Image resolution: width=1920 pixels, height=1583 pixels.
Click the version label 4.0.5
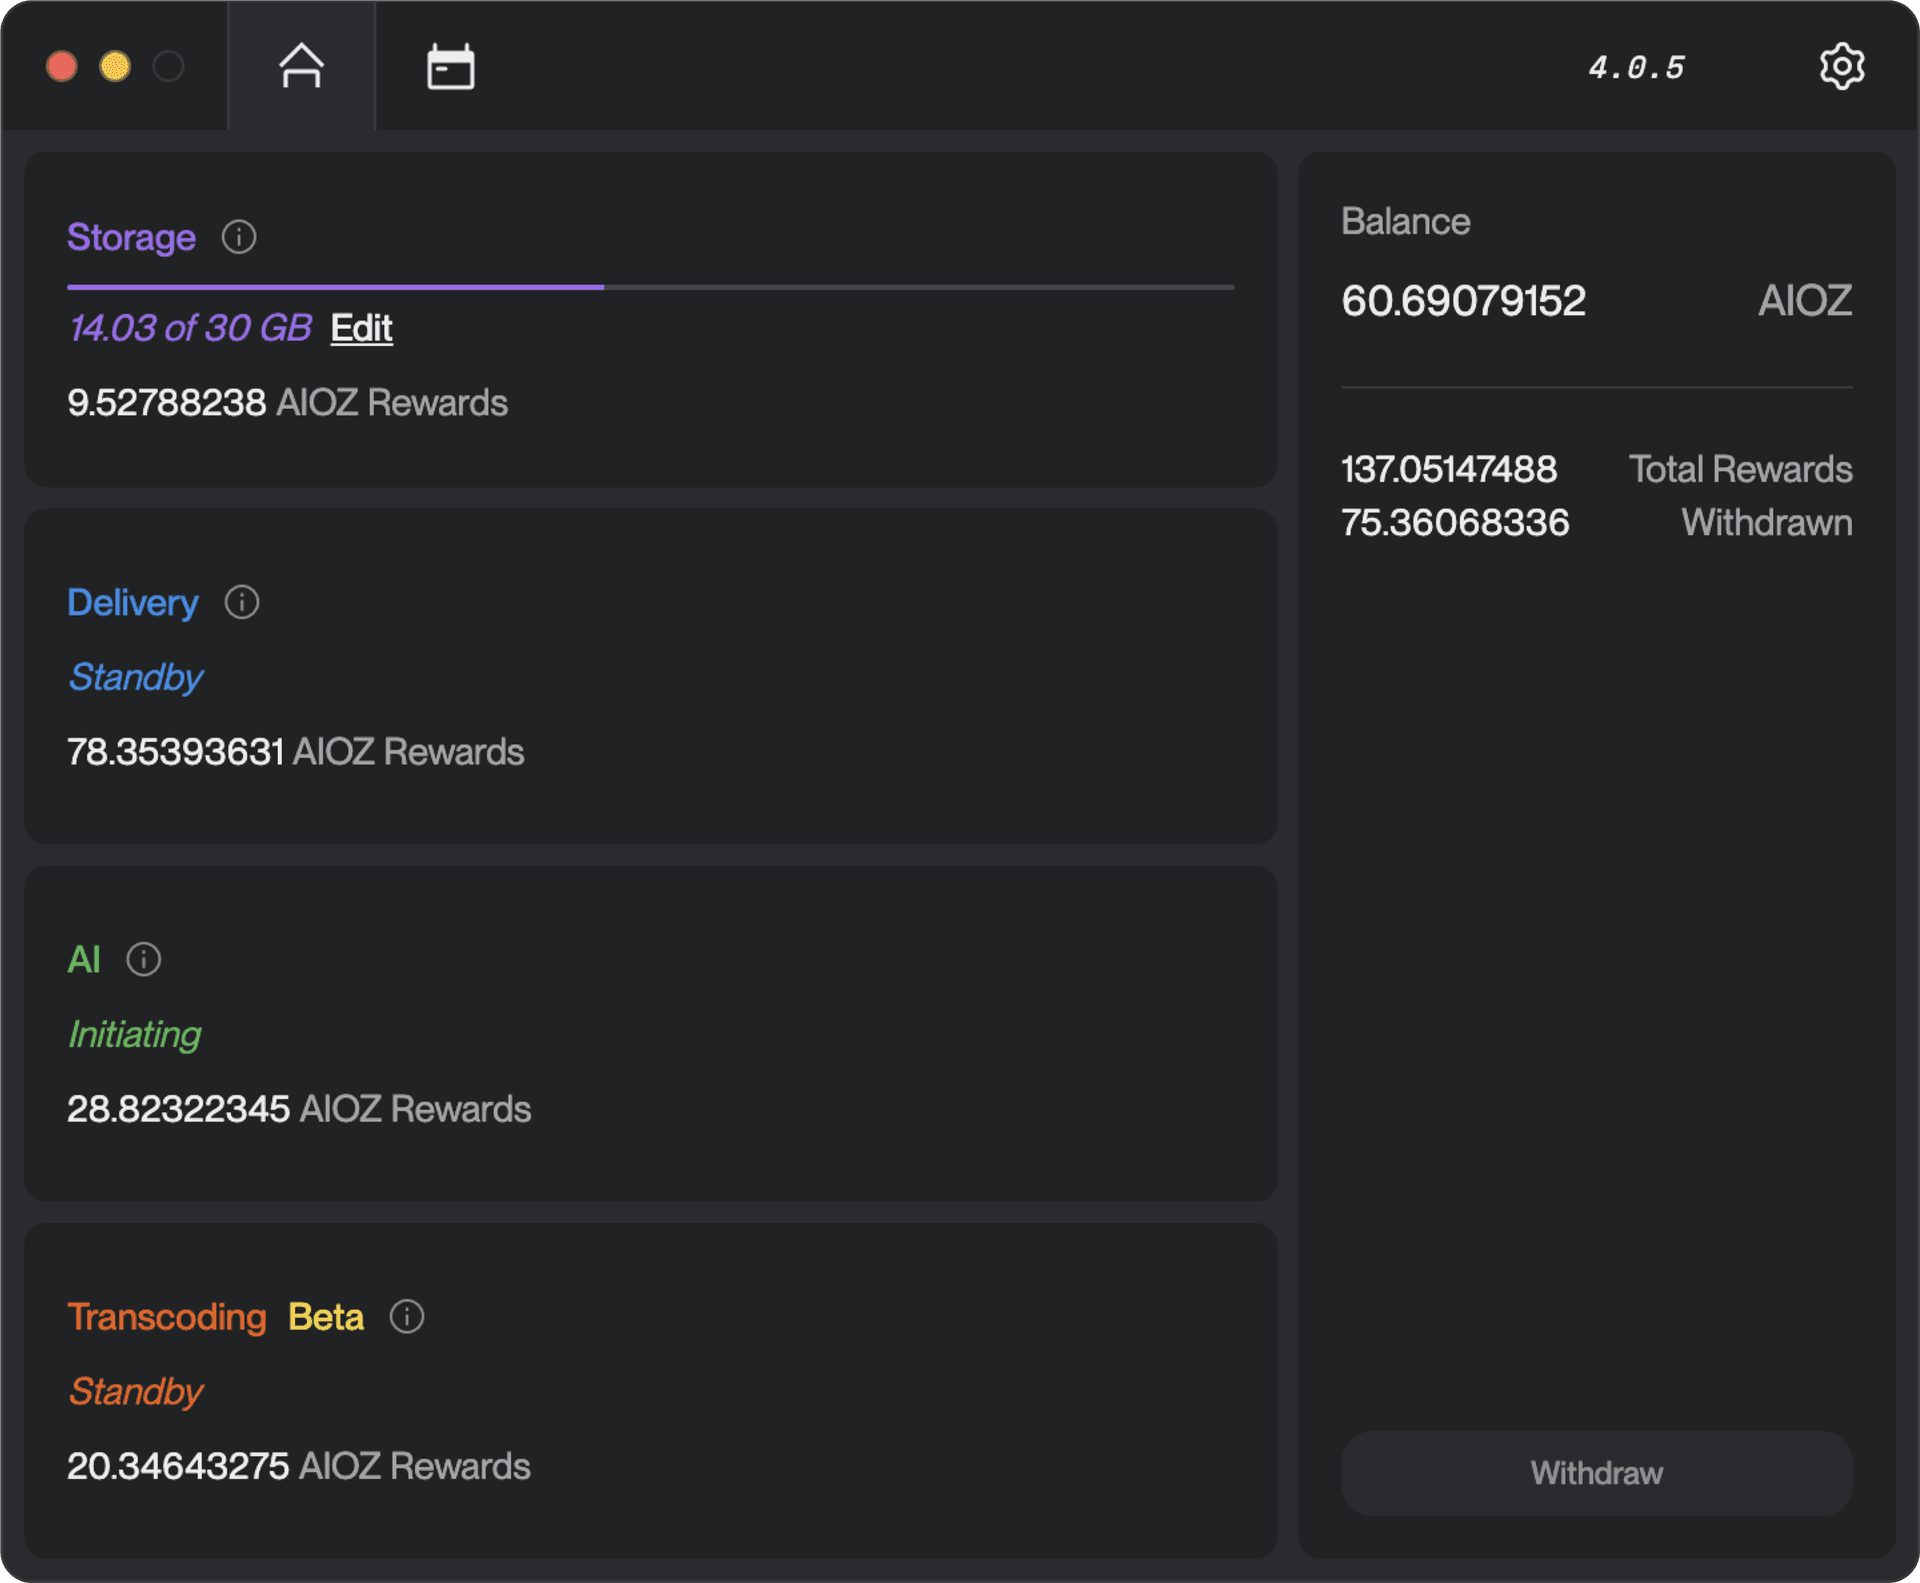(x=1639, y=66)
